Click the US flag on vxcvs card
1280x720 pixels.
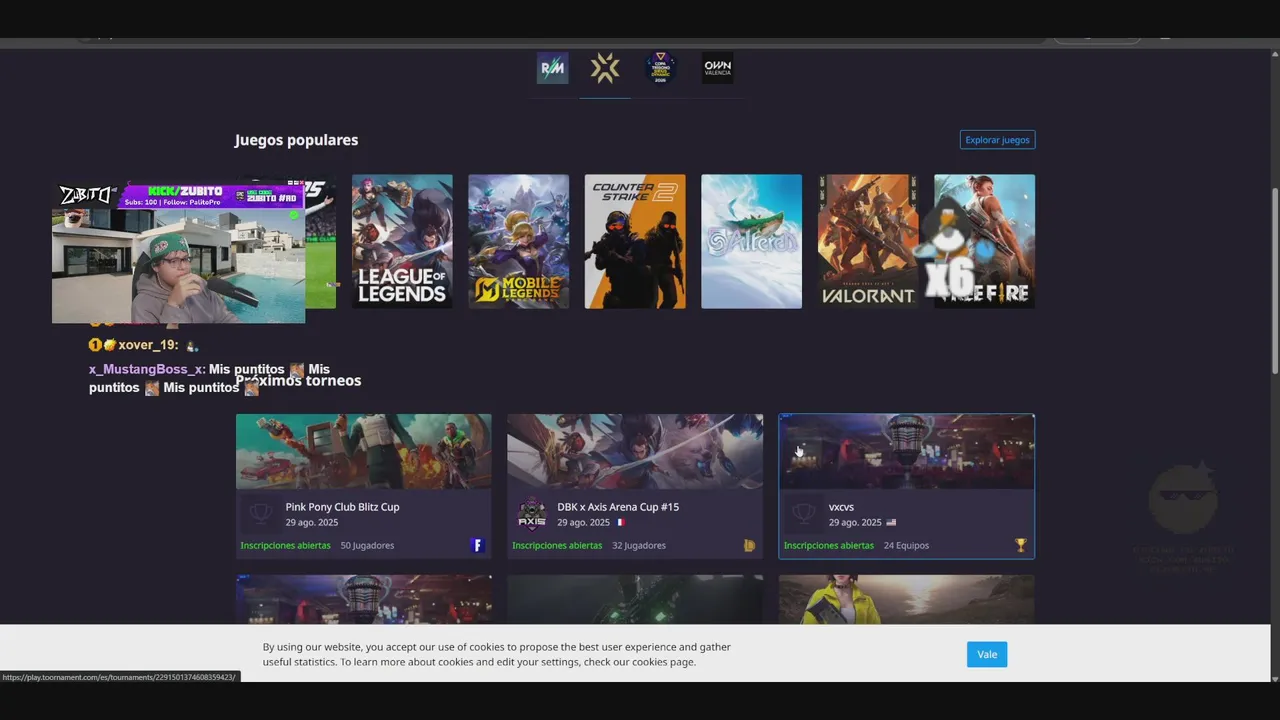[x=891, y=522]
